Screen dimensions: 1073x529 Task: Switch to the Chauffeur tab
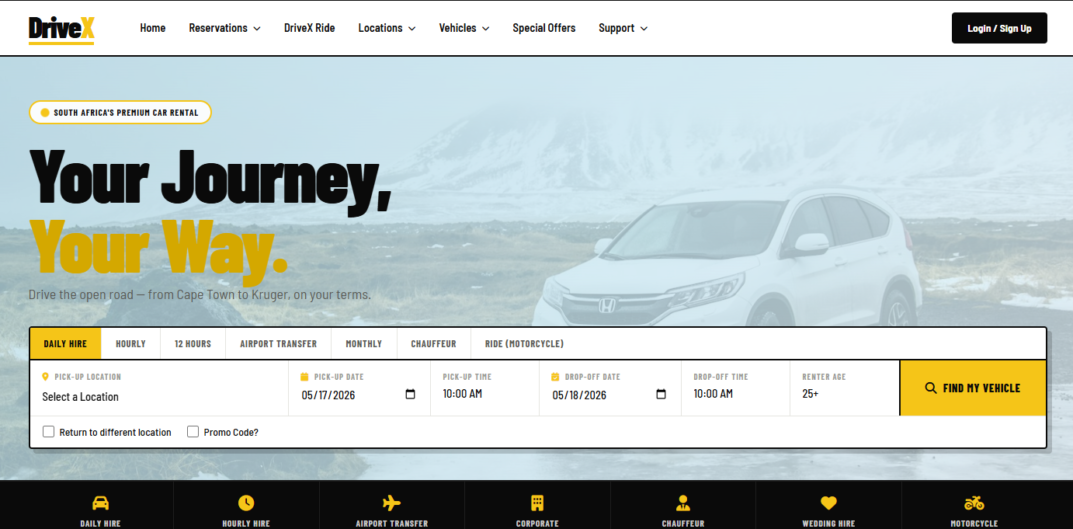tap(434, 344)
